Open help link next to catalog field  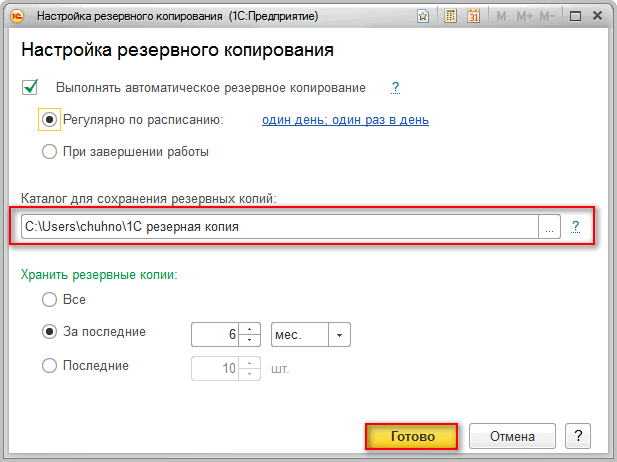(575, 227)
